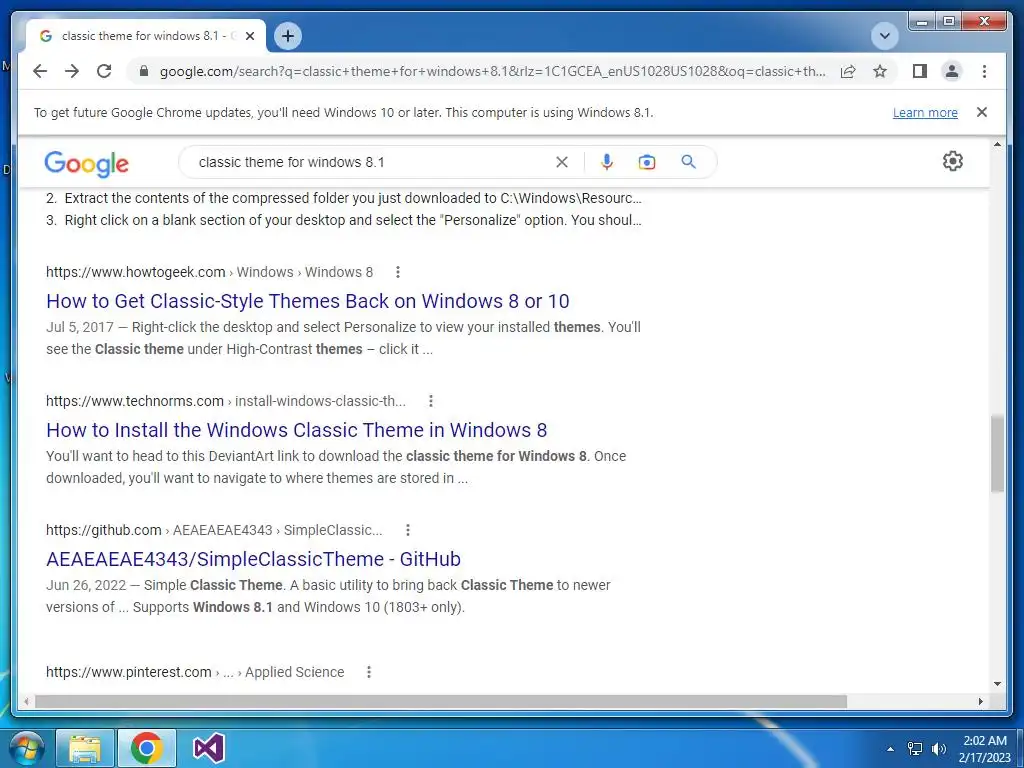This screenshot has height=768, width=1024.
Task: Open volume control tray icon
Action: click(x=939, y=748)
